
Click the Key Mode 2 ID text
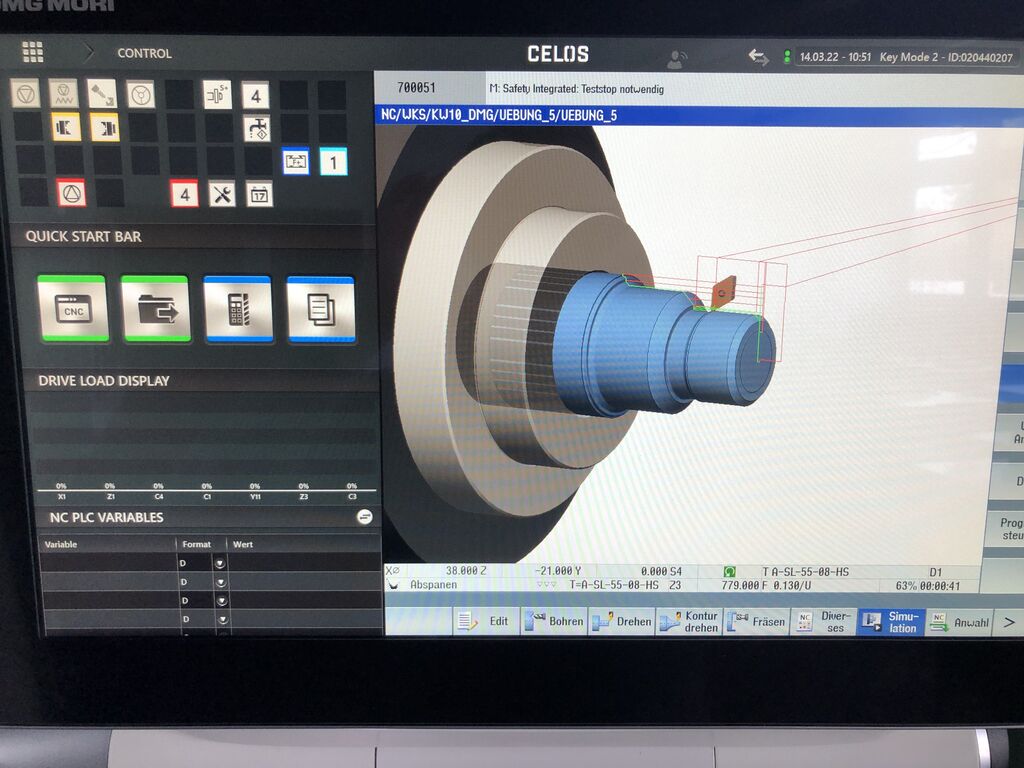(x=946, y=57)
